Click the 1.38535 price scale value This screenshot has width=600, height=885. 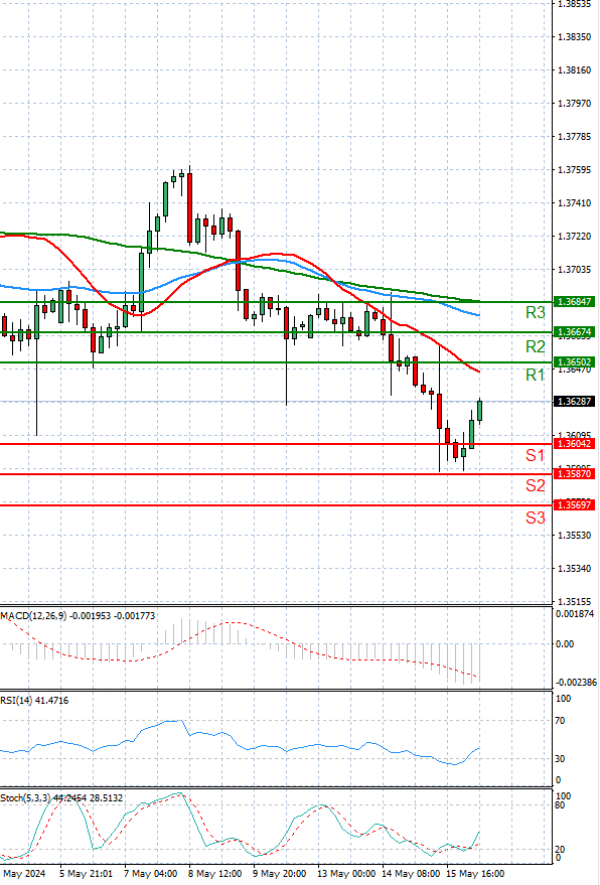[x=574, y=3]
